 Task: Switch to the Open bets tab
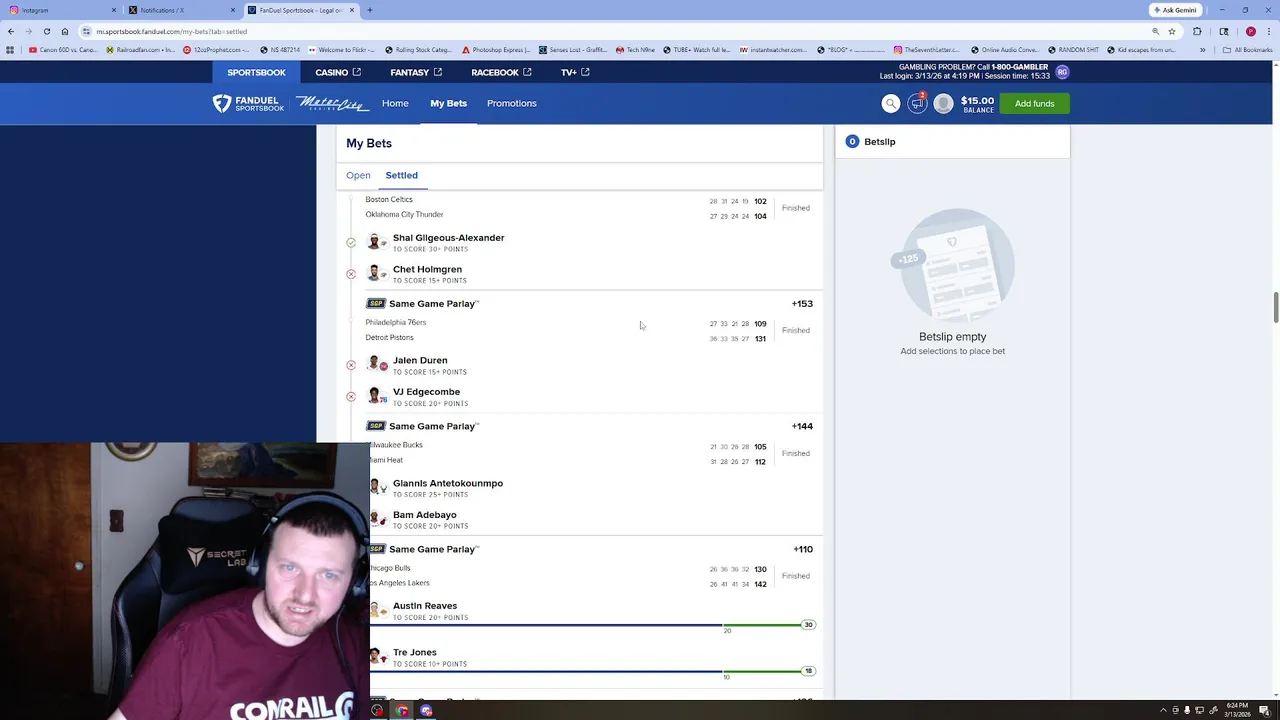(x=358, y=175)
